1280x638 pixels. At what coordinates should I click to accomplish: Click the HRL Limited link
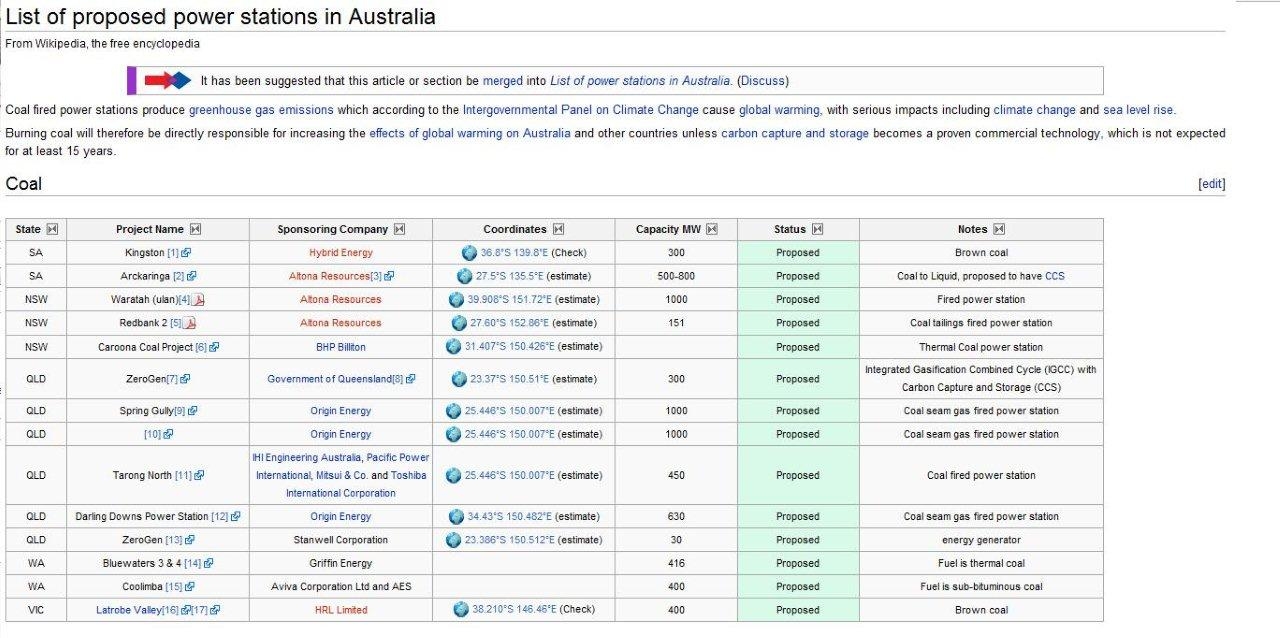tap(341, 610)
